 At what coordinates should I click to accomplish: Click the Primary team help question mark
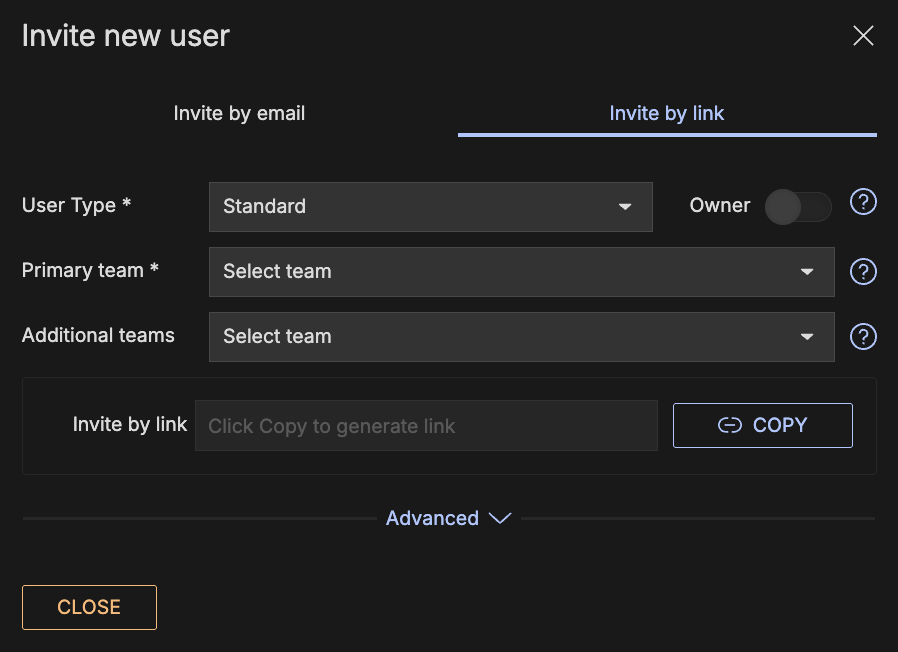click(x=863, y=272)
